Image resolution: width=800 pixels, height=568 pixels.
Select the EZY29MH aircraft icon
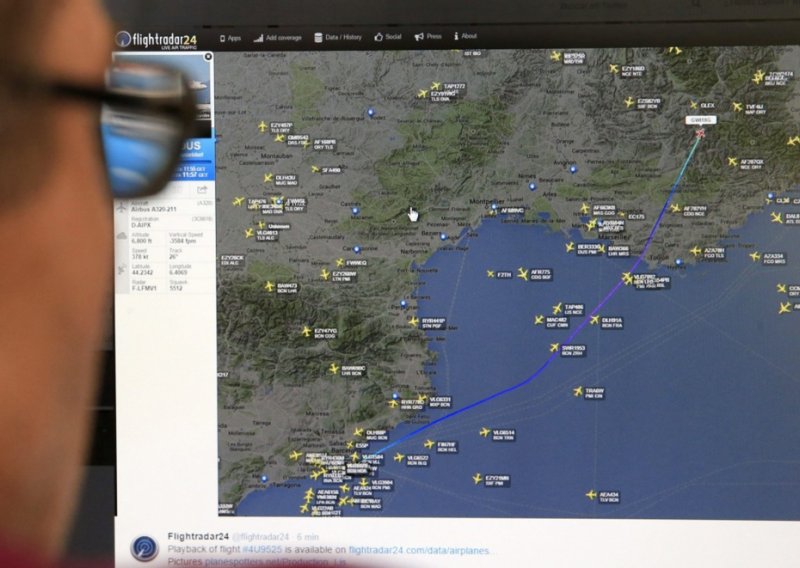(477, 478)
